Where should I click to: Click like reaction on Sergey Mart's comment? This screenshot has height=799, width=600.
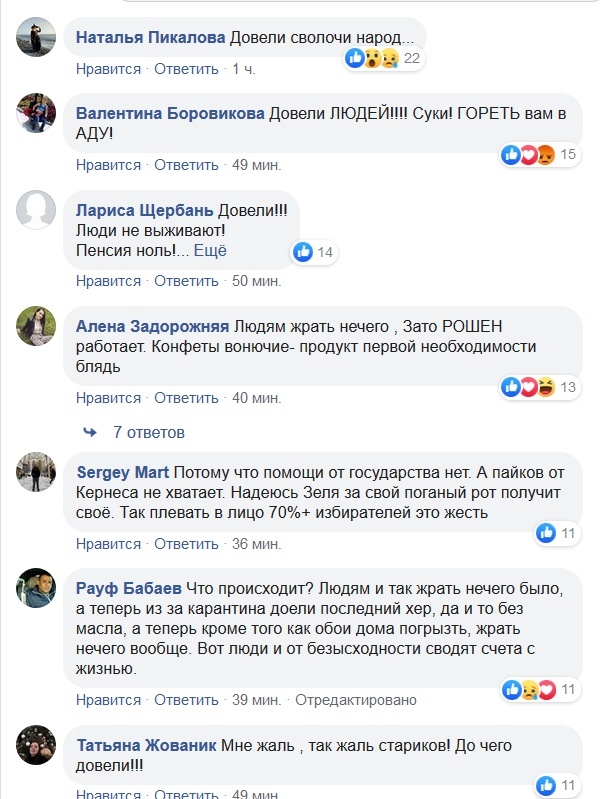click(x=546, y=533)
